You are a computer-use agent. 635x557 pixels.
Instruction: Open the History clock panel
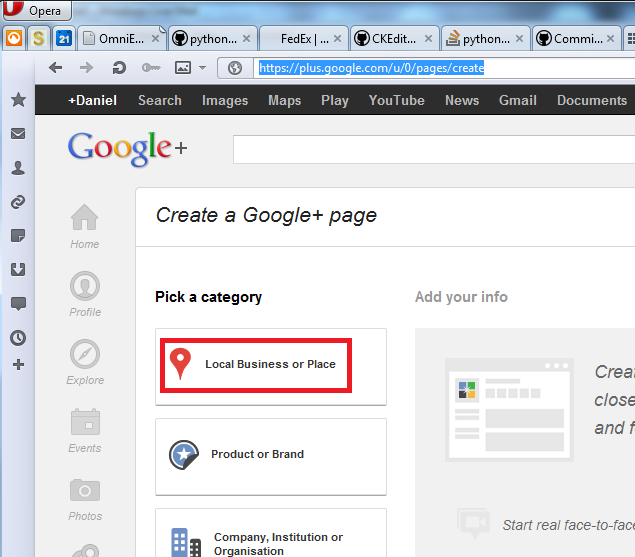18,337
